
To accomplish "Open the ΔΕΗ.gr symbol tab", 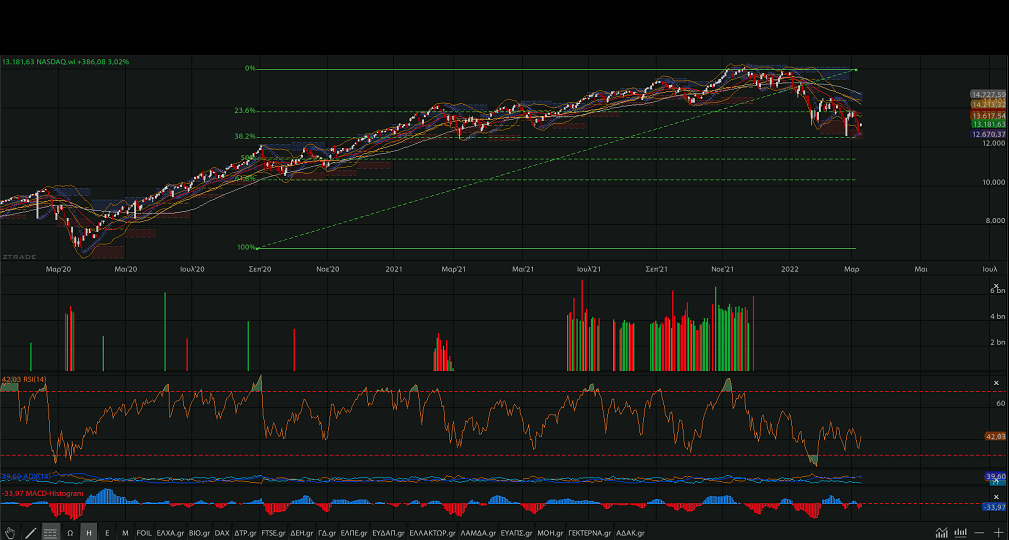I will tap(302, 533).
